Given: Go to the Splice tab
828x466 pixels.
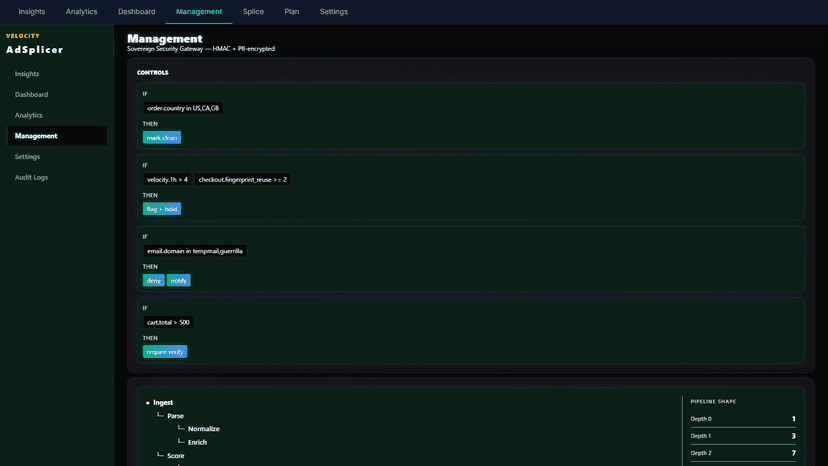Looking at the screenshot, I should point(253,12).
